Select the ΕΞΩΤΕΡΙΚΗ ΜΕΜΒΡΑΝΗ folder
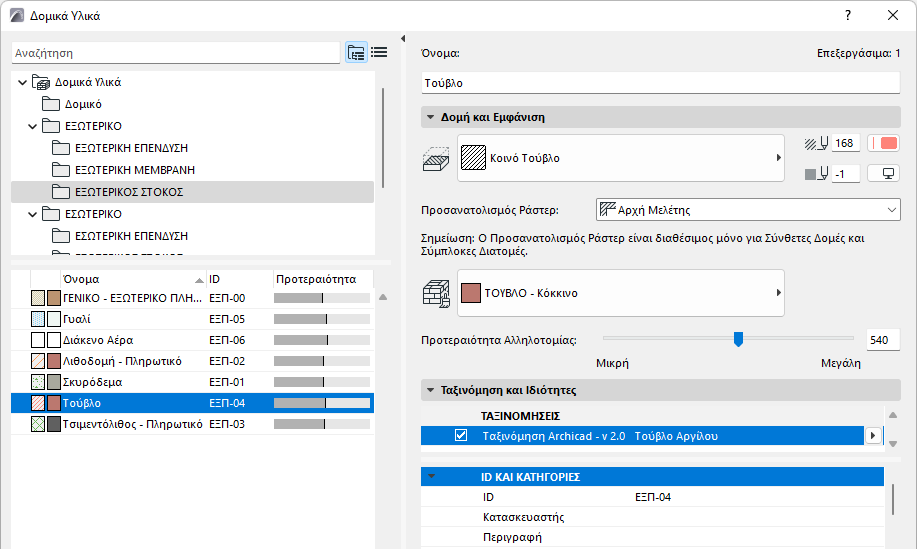The image size is (917, 549). click(134, 169)
